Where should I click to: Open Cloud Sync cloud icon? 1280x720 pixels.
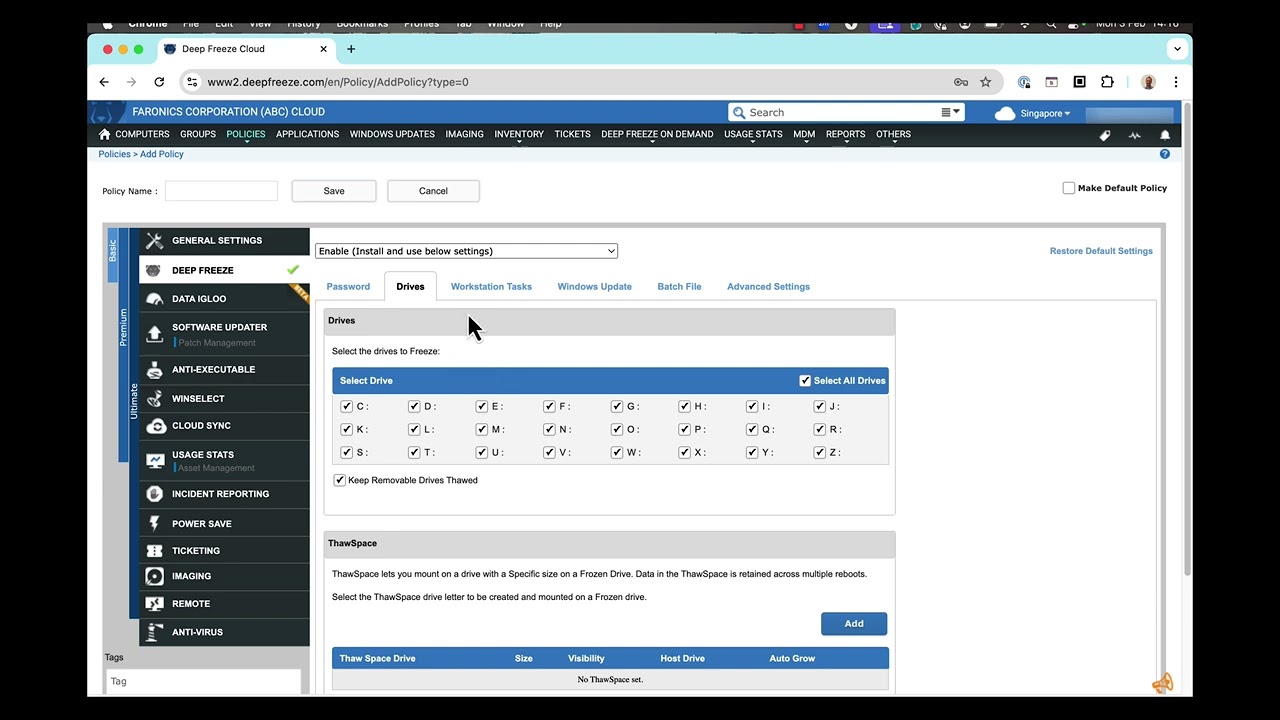[x=155, y=426]
